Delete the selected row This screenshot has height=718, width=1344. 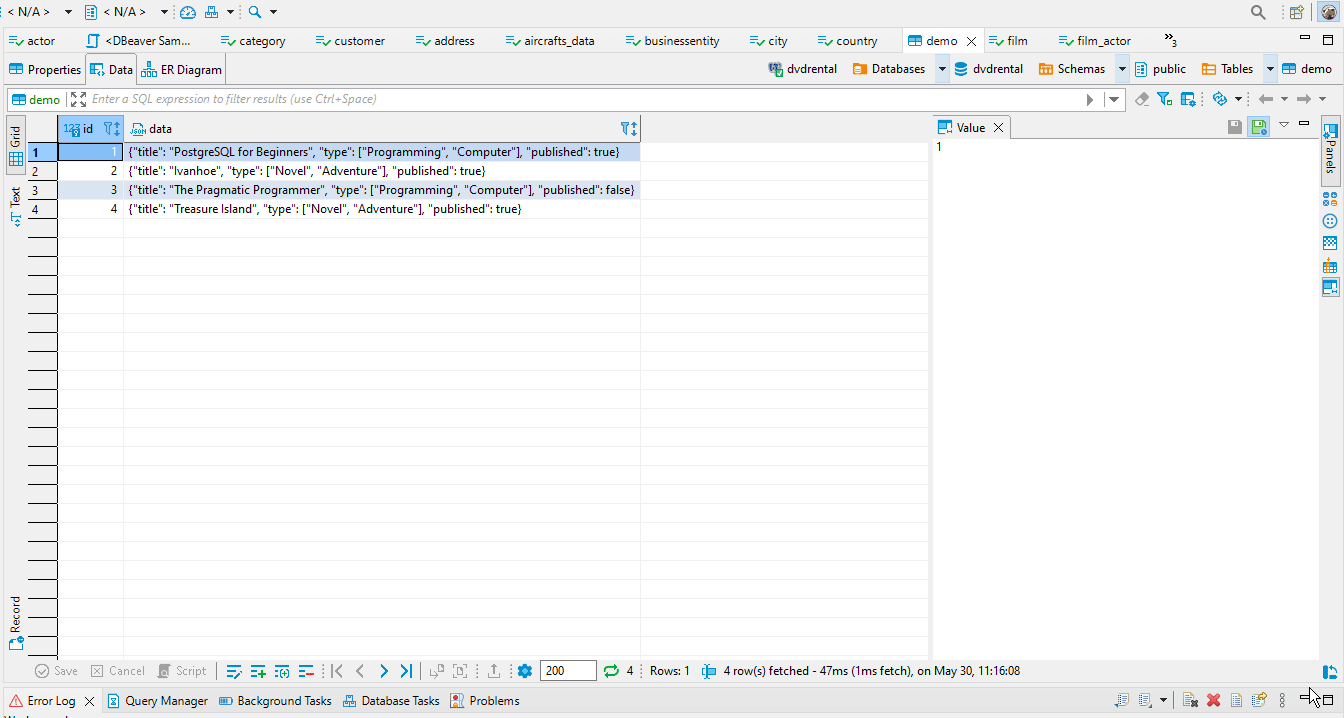(306, 671)
